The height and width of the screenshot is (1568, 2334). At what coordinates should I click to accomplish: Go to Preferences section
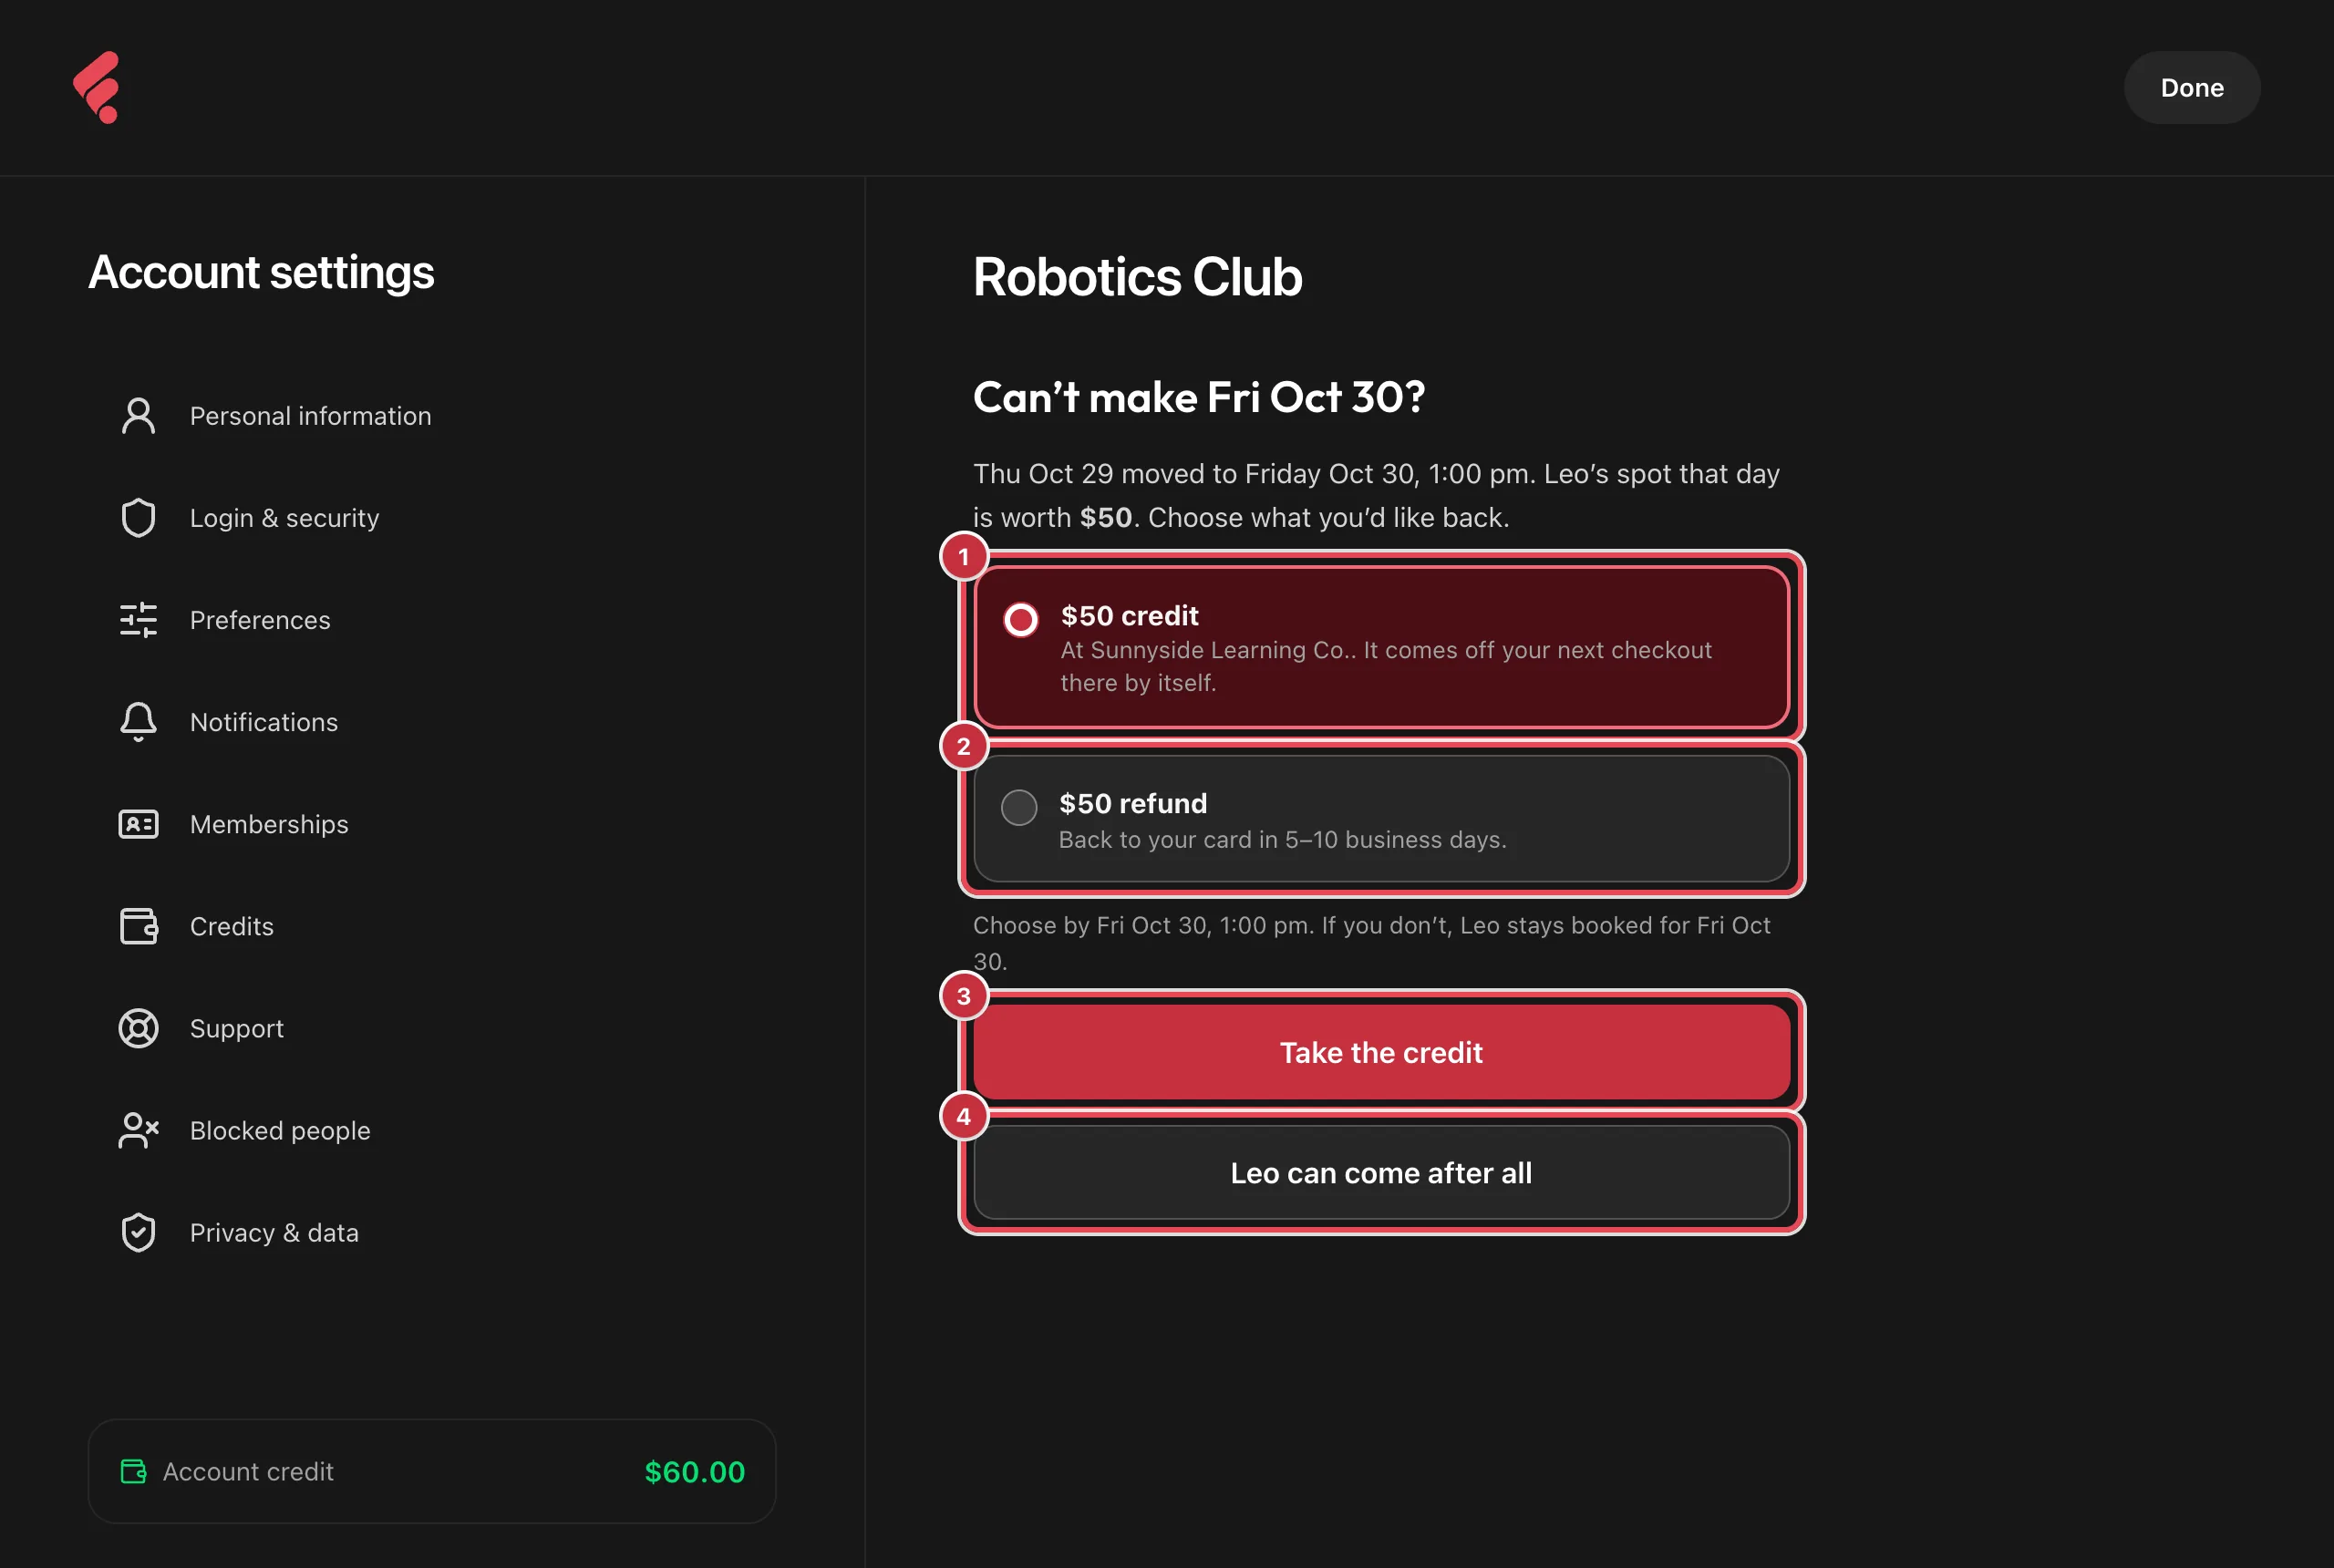pyautogui.click(x=432, y=620)
